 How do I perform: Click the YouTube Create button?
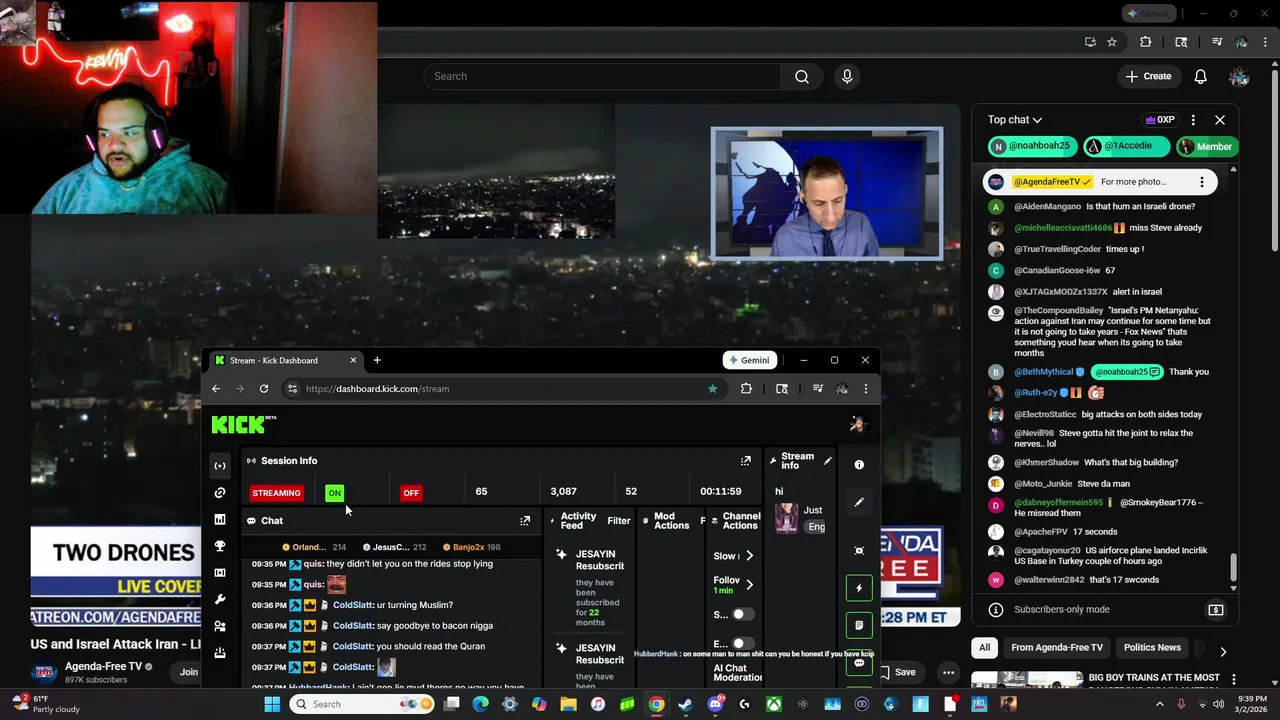click(1148, 77)
